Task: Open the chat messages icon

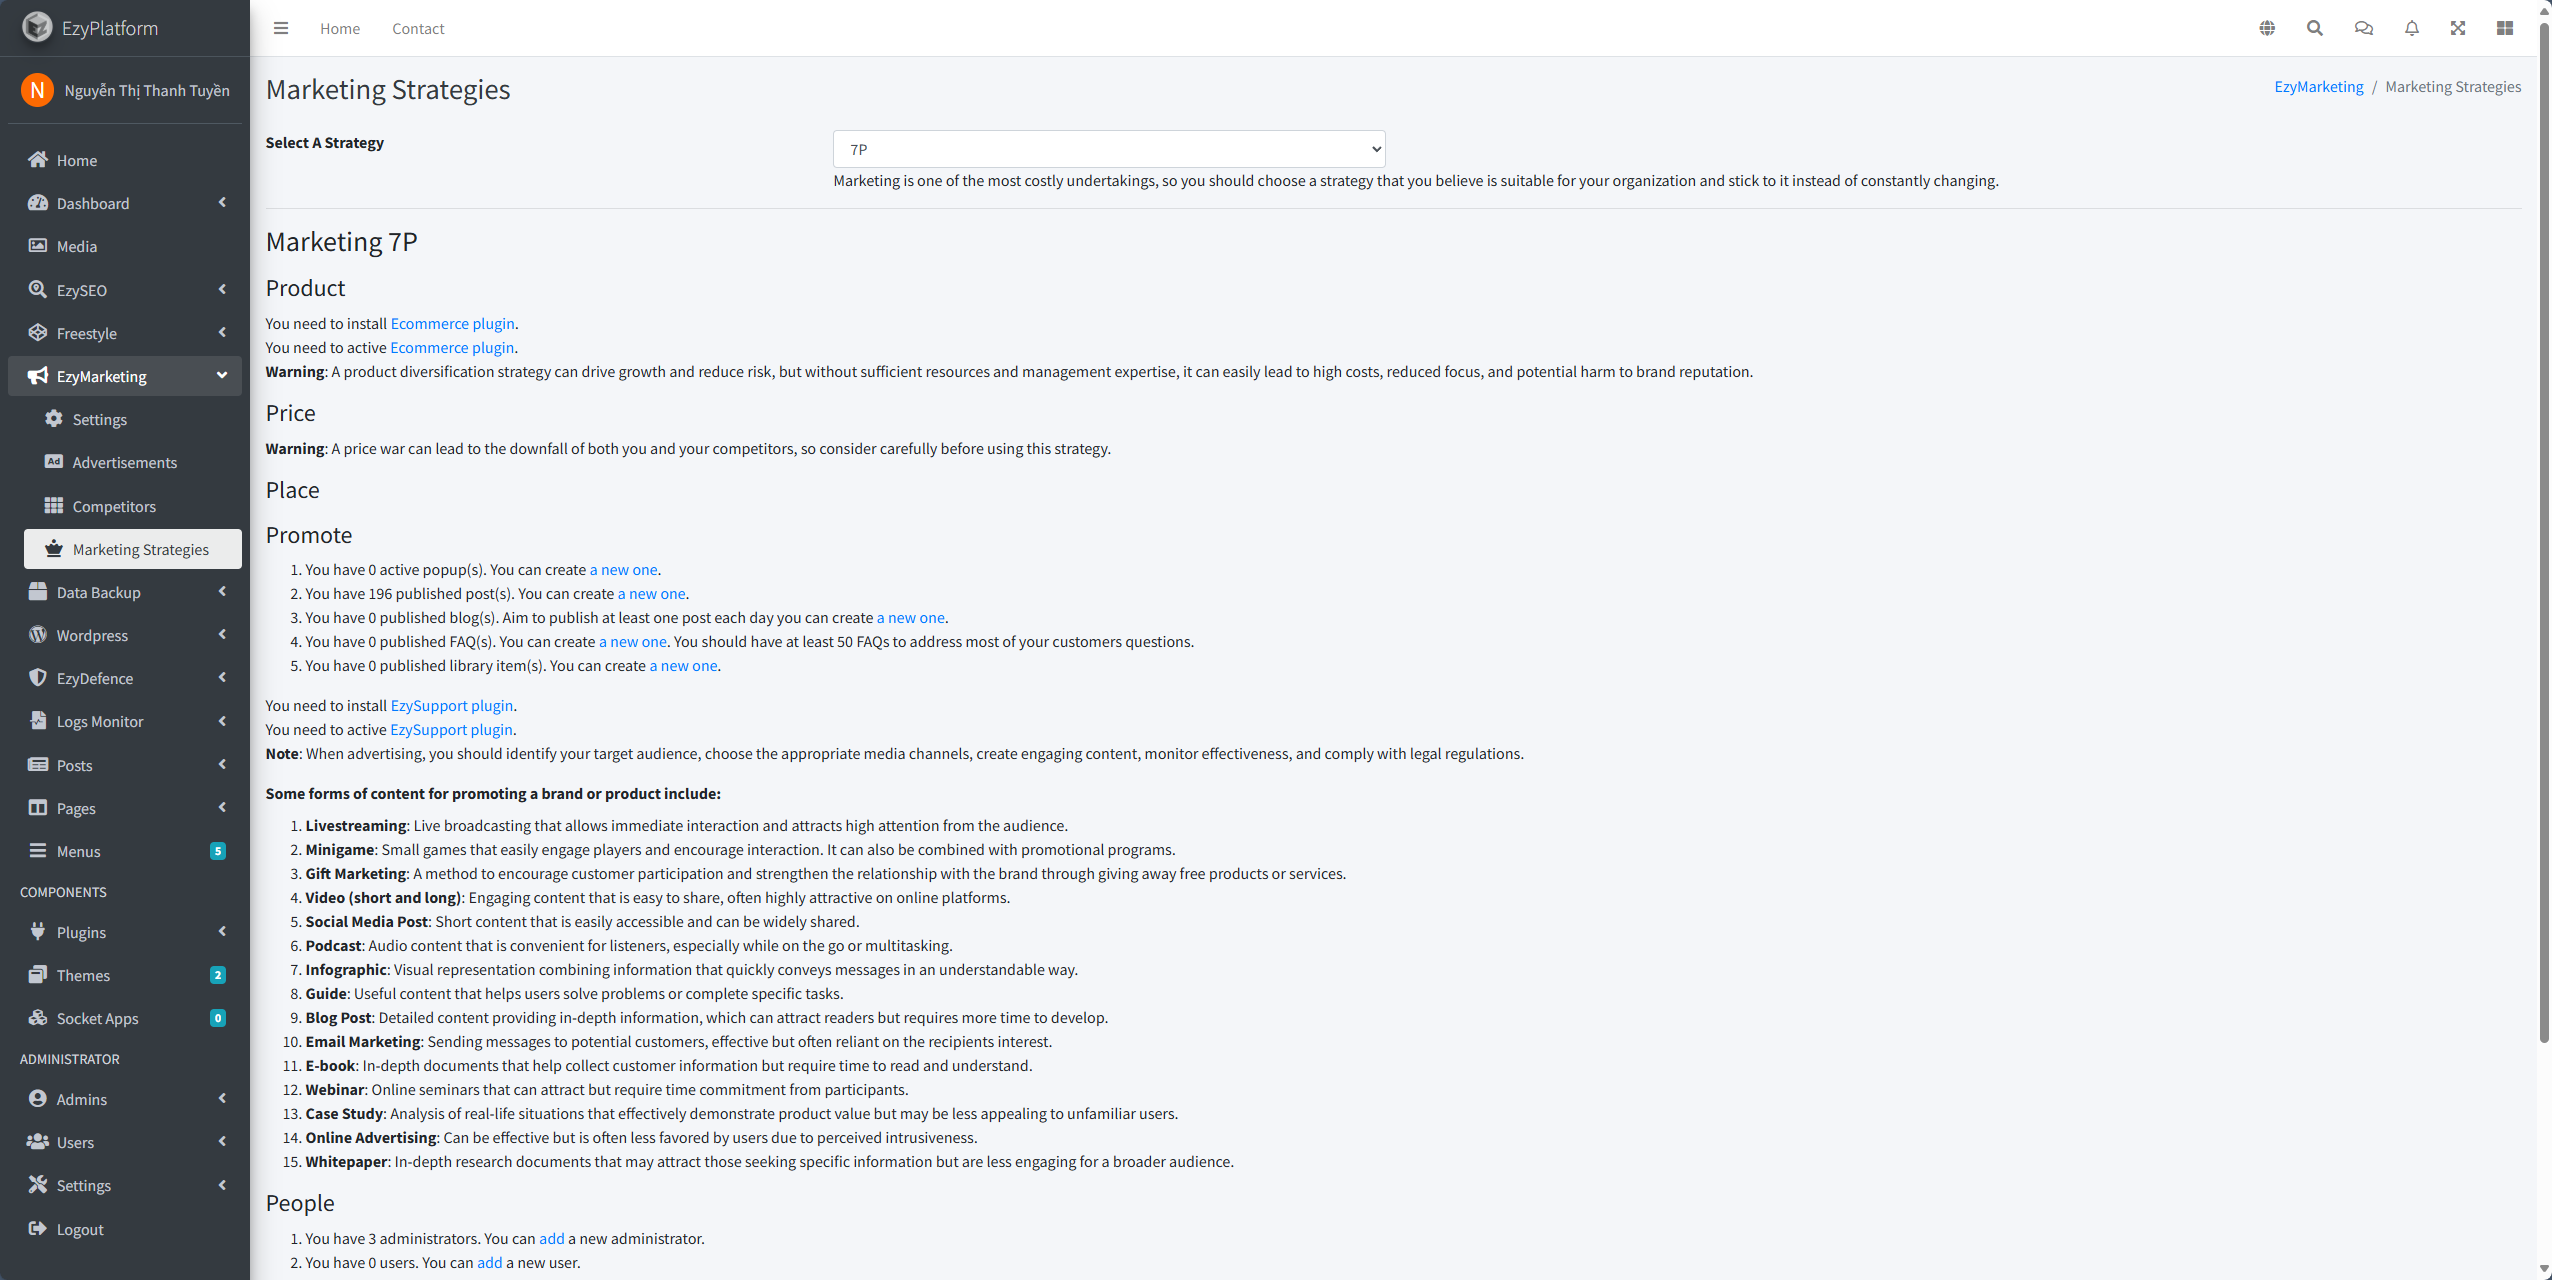Action: 2364,28
